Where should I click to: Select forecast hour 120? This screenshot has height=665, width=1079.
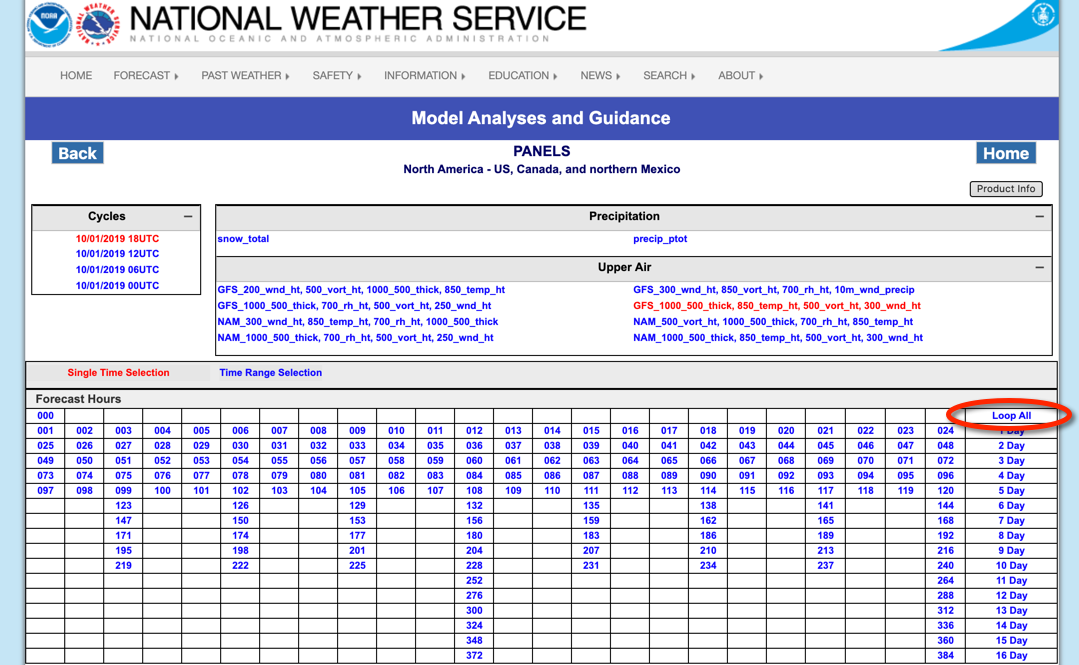946,491
